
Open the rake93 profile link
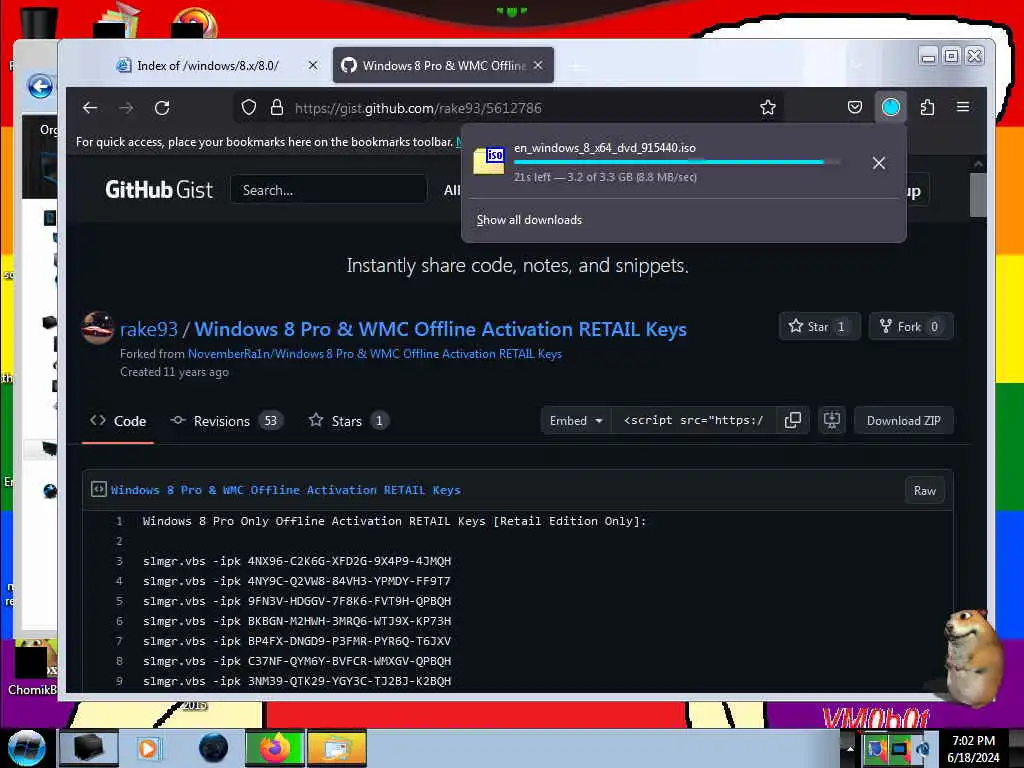pyautogui.click(x=149, y=329)
